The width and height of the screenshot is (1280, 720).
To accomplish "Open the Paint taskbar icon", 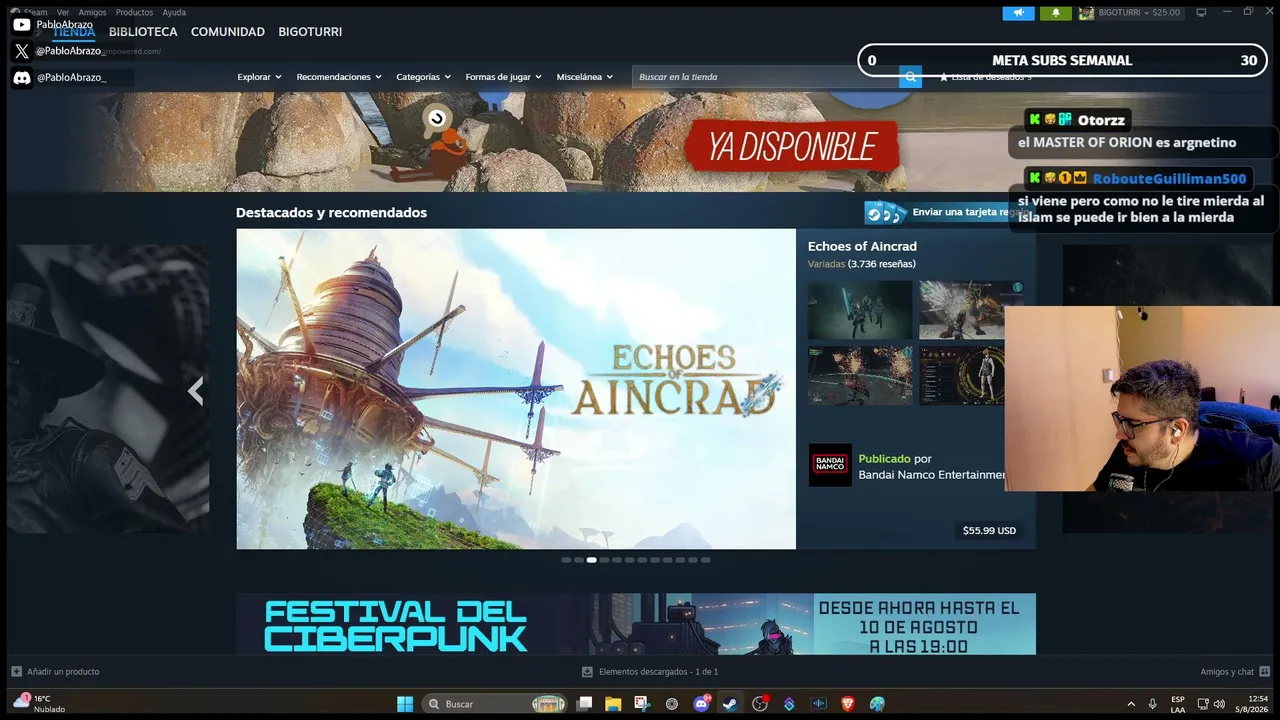I will click(x=877, y=704).
